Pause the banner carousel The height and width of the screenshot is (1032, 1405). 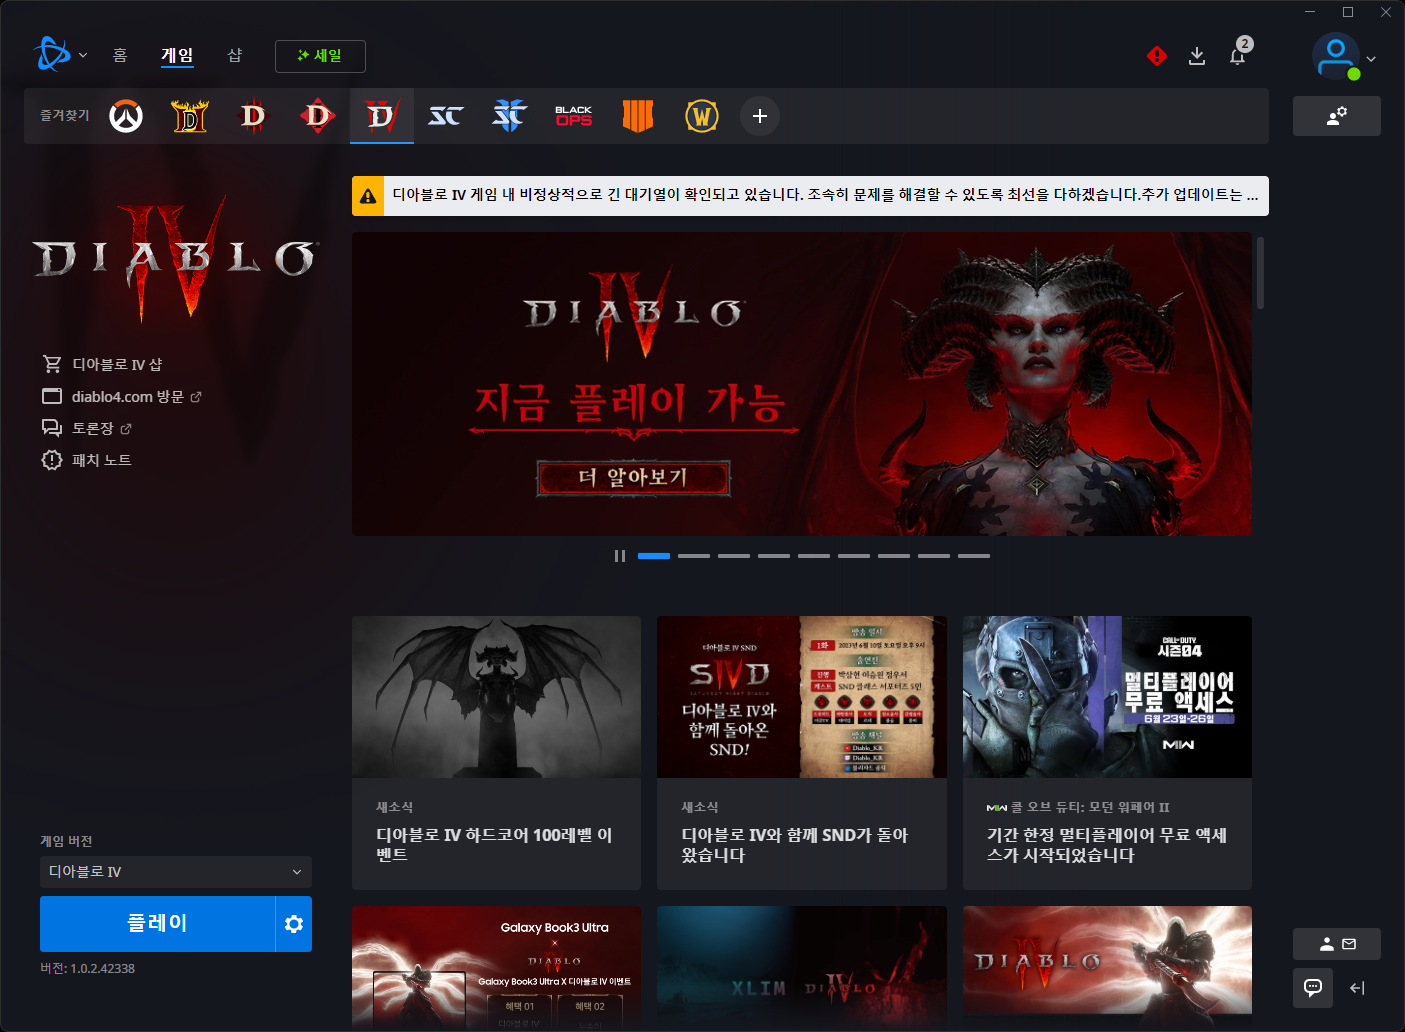point(620,556)
